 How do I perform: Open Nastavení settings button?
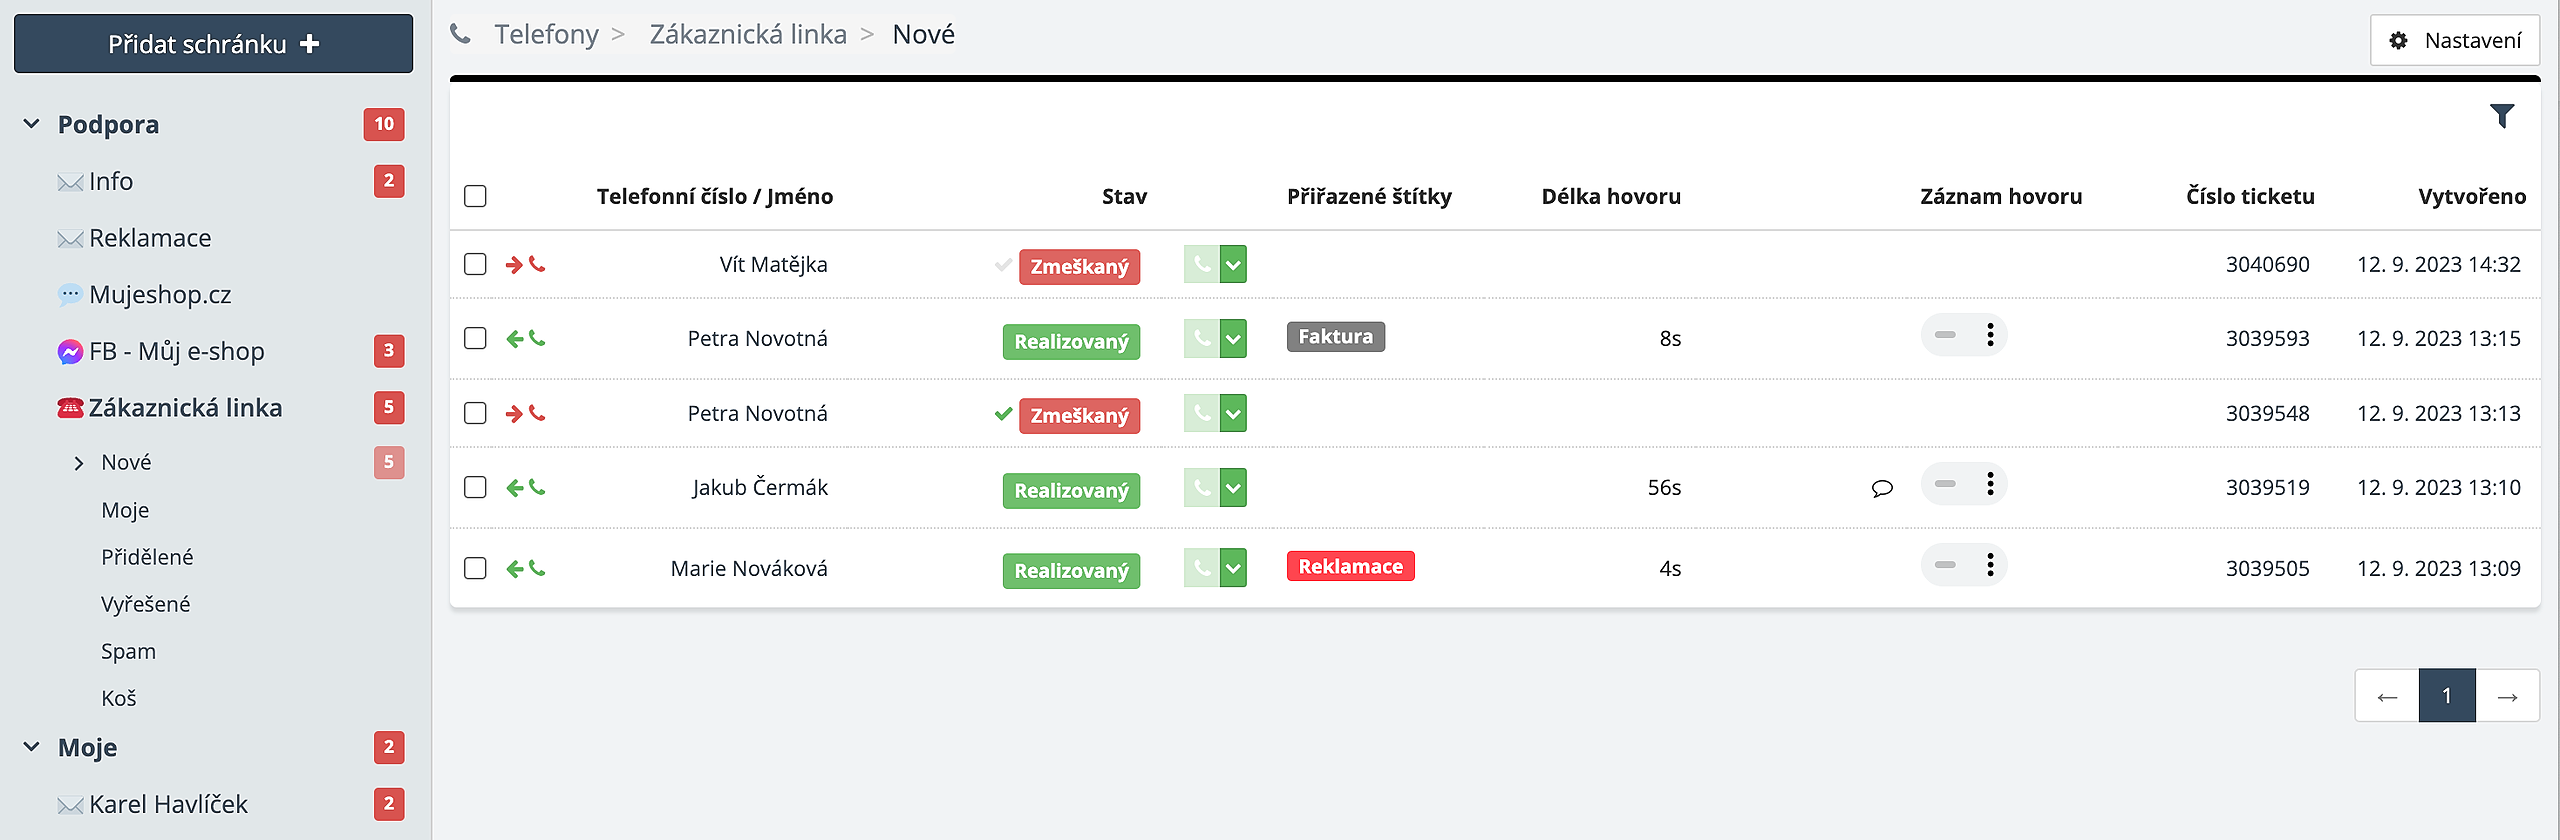2454,41
